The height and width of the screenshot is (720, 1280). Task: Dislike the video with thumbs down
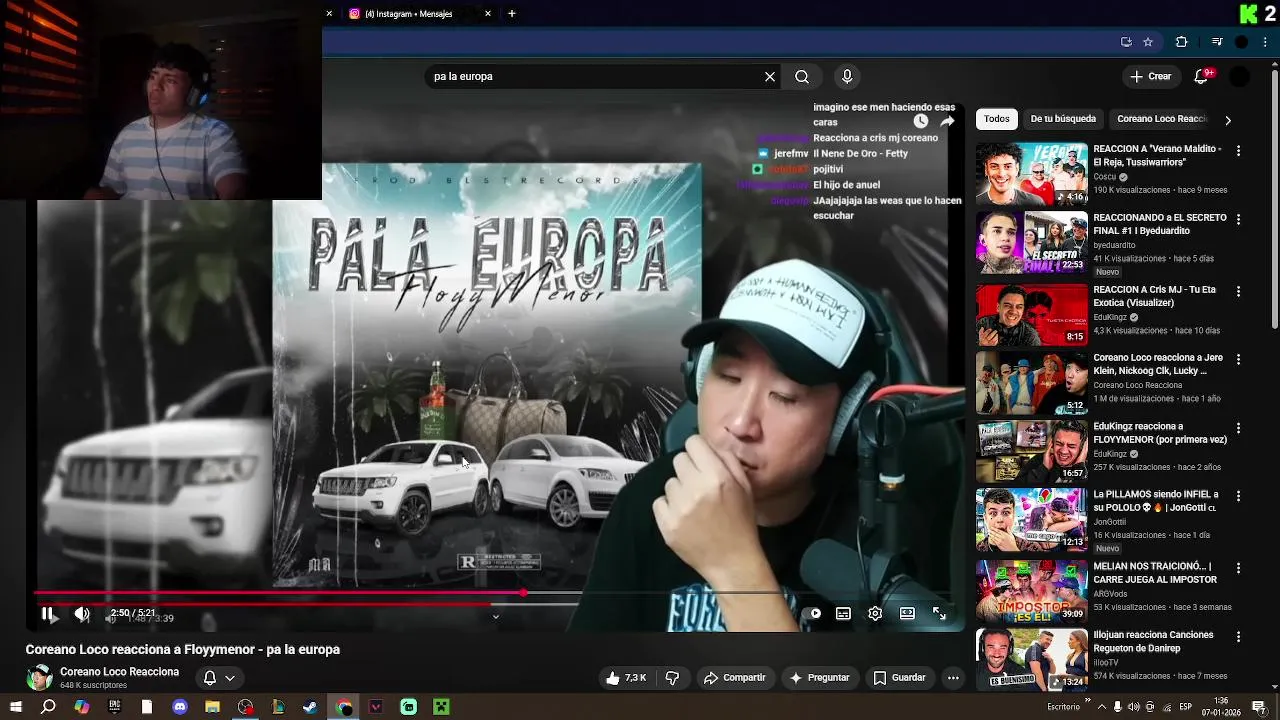[x=672, y=678]
